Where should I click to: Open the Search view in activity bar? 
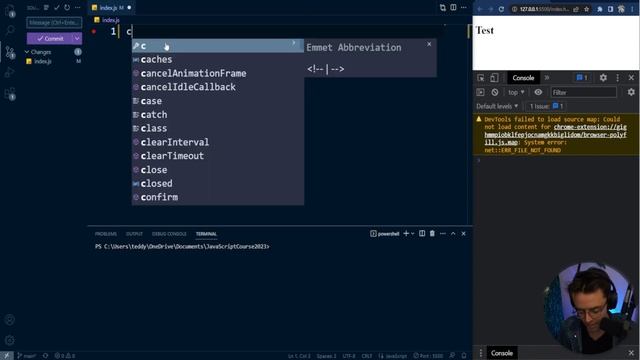pos(10,30)
